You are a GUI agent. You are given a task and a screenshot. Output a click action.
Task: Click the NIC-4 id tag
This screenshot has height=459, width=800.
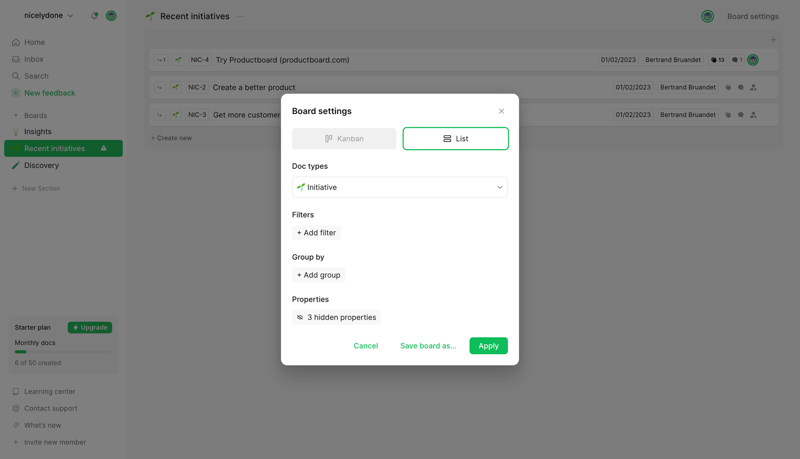point(199,60)
